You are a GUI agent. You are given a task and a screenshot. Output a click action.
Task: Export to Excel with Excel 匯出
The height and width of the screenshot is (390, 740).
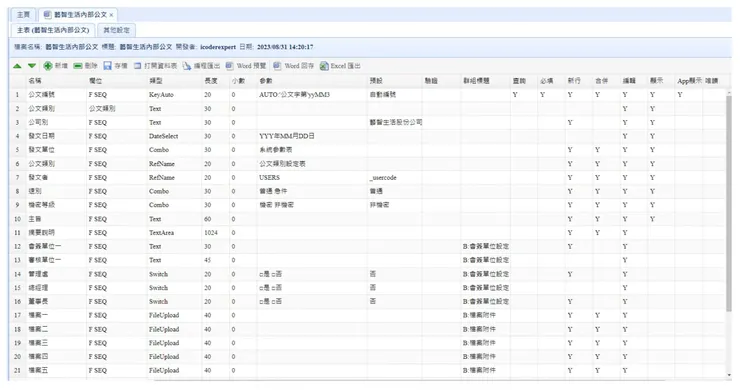(x=340, y=66)
